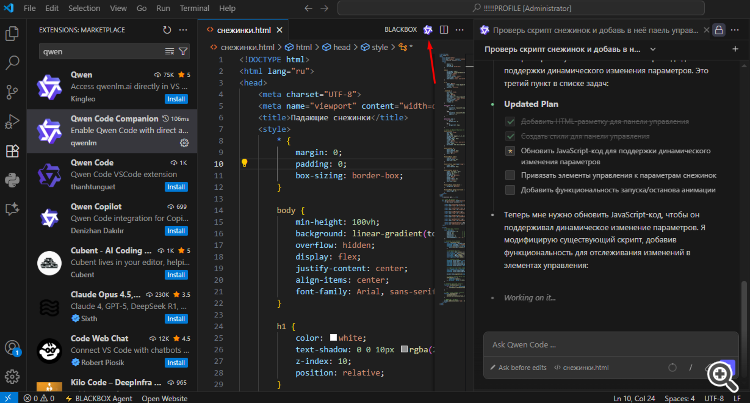This screenshot has height=403, width=750.
Task: Expand the 'head' breadcrumb in editor path
Action: tap(341, 47)
